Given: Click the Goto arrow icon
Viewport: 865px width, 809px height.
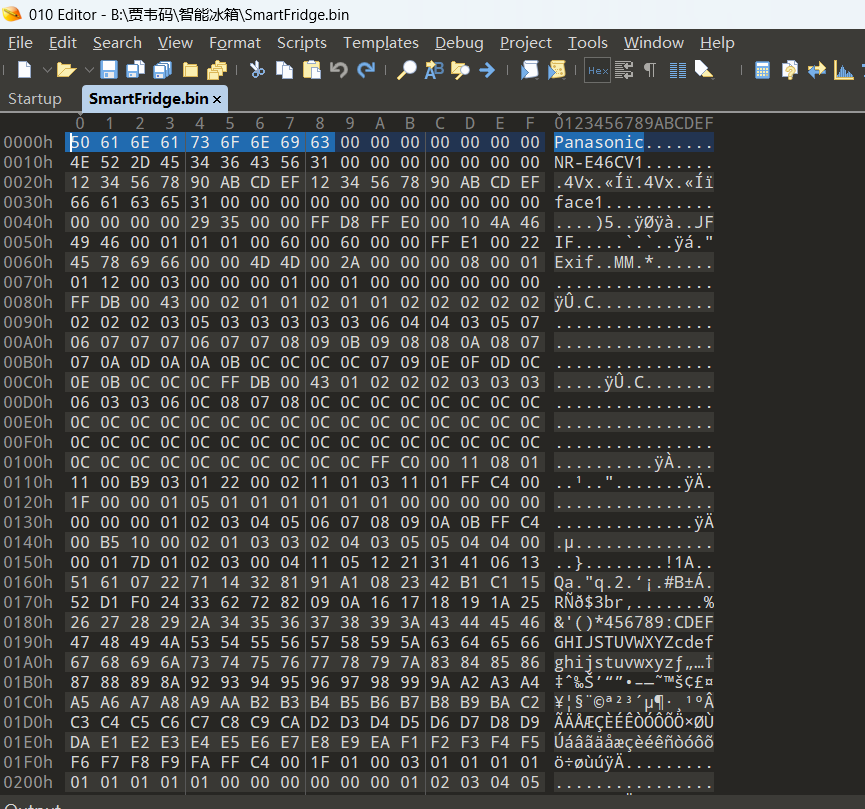Looking at the screenshot, I should coord(487,70).
